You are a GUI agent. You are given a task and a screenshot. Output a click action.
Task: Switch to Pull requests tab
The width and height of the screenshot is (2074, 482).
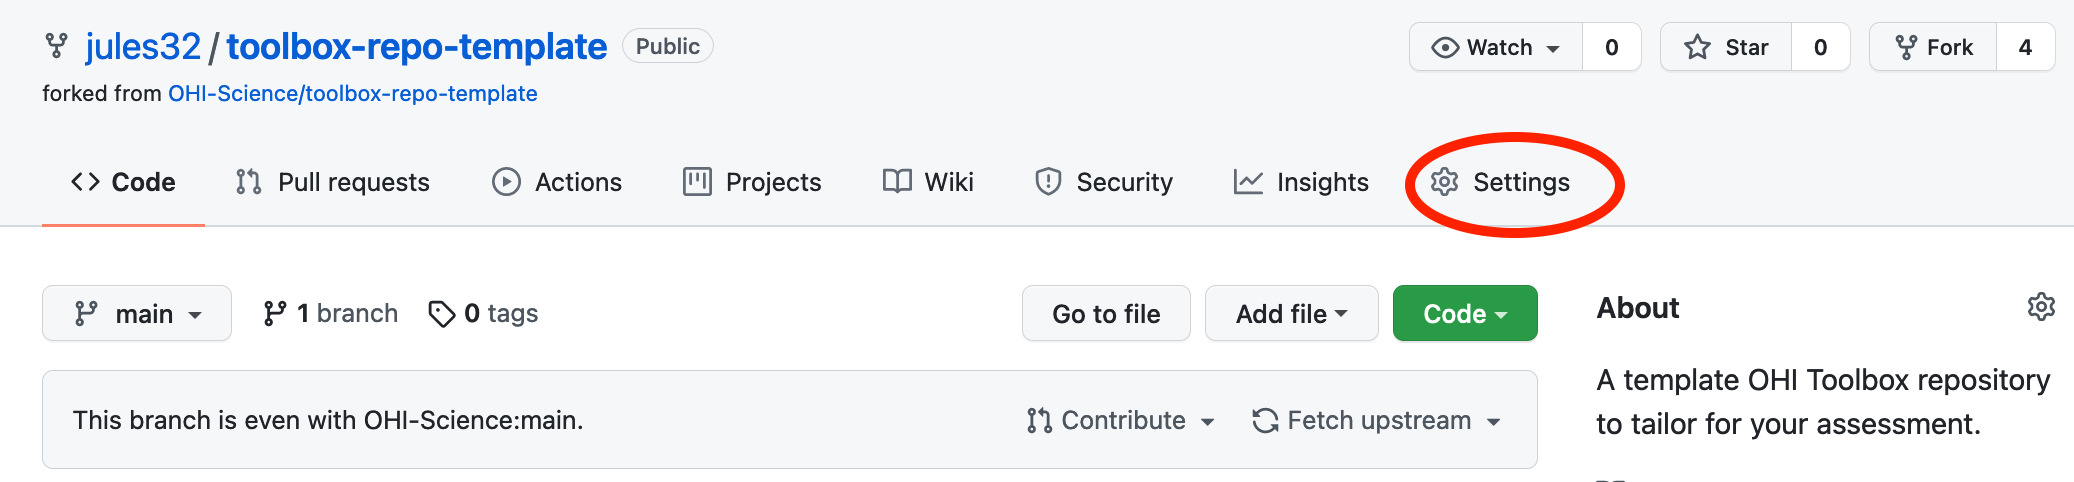coord(333,182)
